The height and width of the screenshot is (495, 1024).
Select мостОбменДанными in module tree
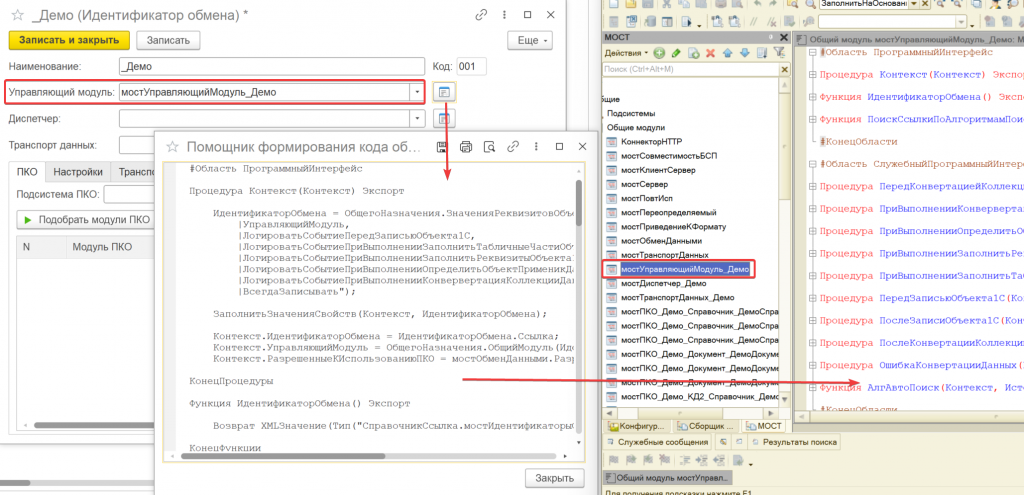(661, 240)
